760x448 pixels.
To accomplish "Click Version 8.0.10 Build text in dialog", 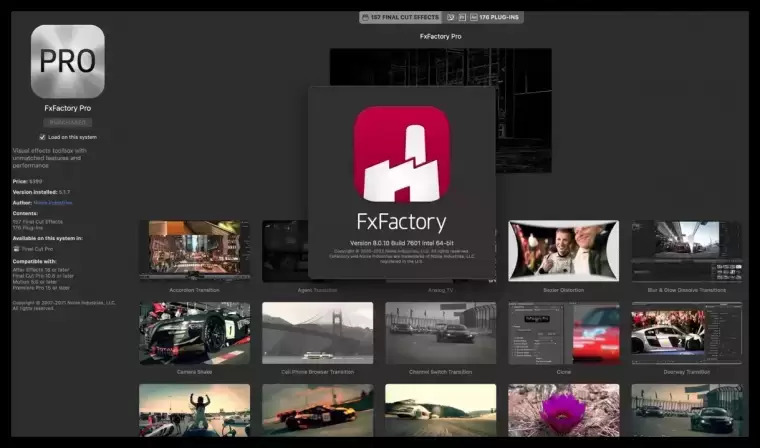I will click(402, 243).
